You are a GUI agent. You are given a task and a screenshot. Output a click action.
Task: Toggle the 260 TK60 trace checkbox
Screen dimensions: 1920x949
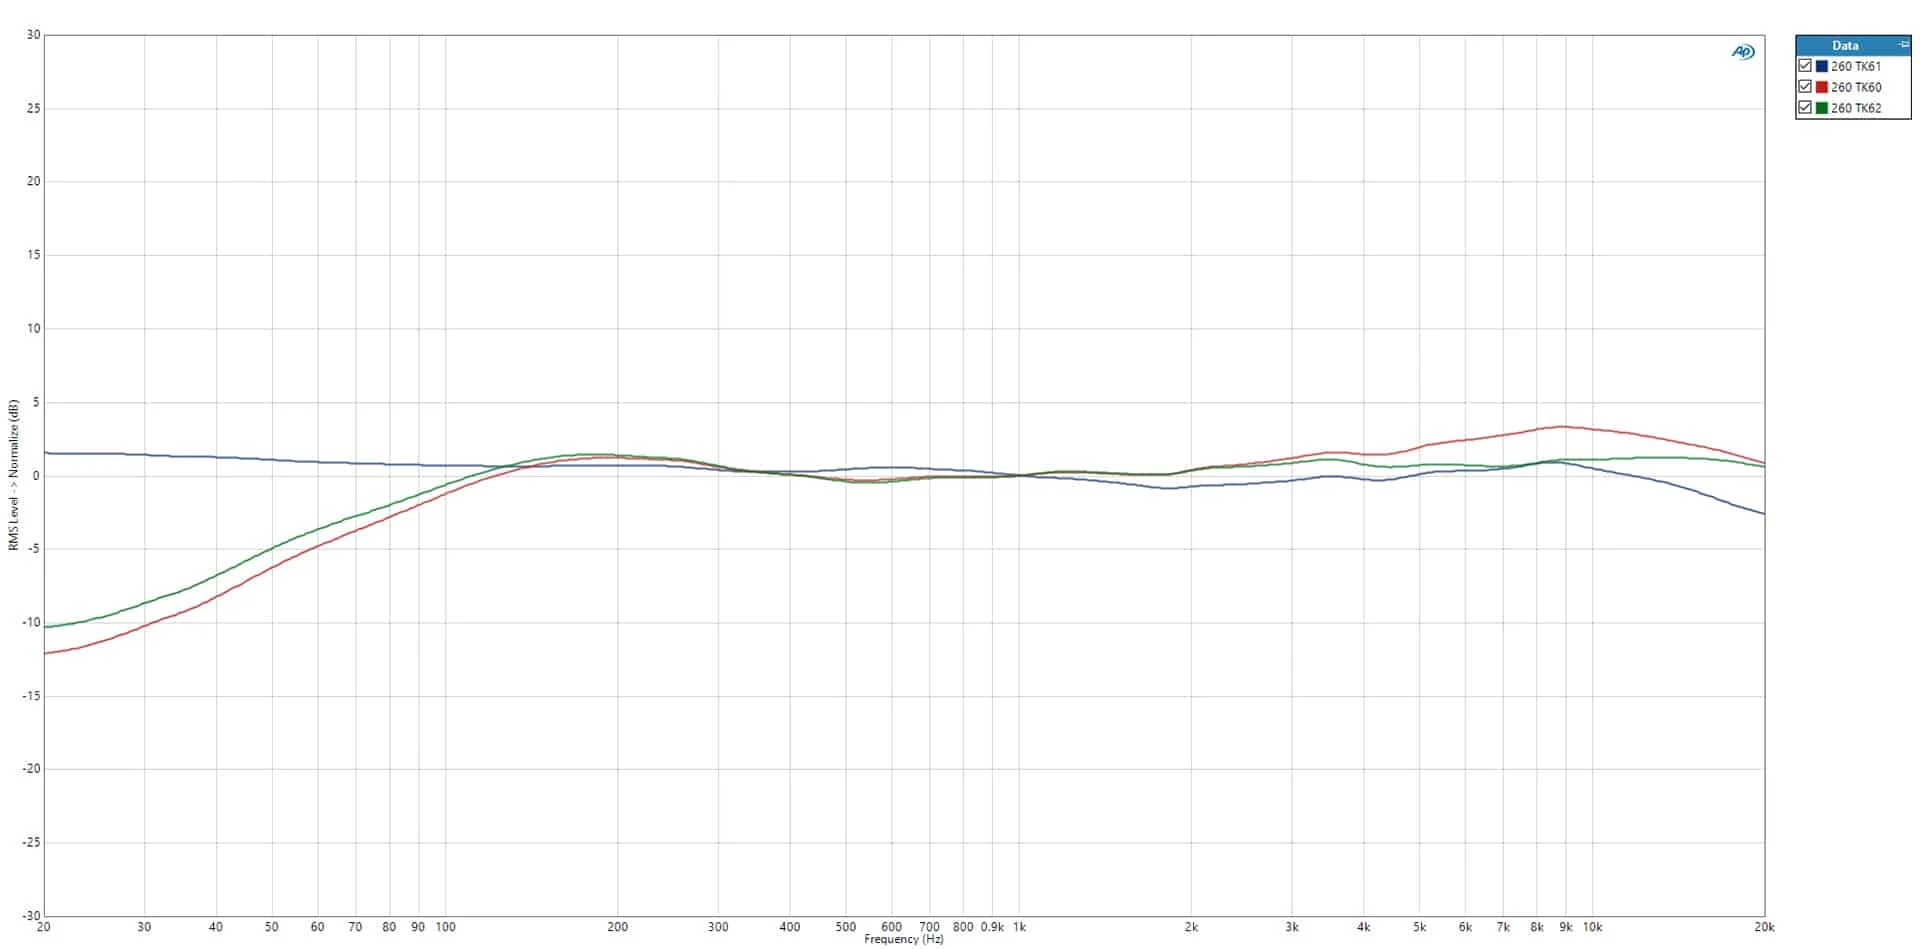(x=1805, y=87)
